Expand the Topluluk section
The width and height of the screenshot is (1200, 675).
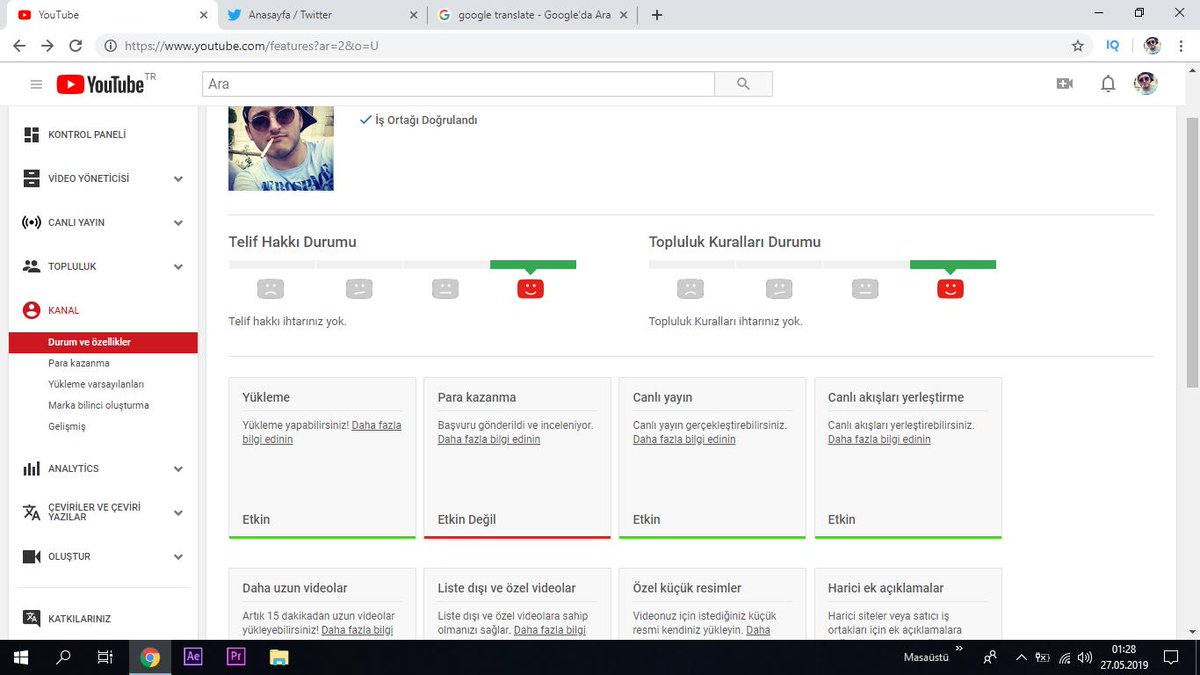click(178, 267)
